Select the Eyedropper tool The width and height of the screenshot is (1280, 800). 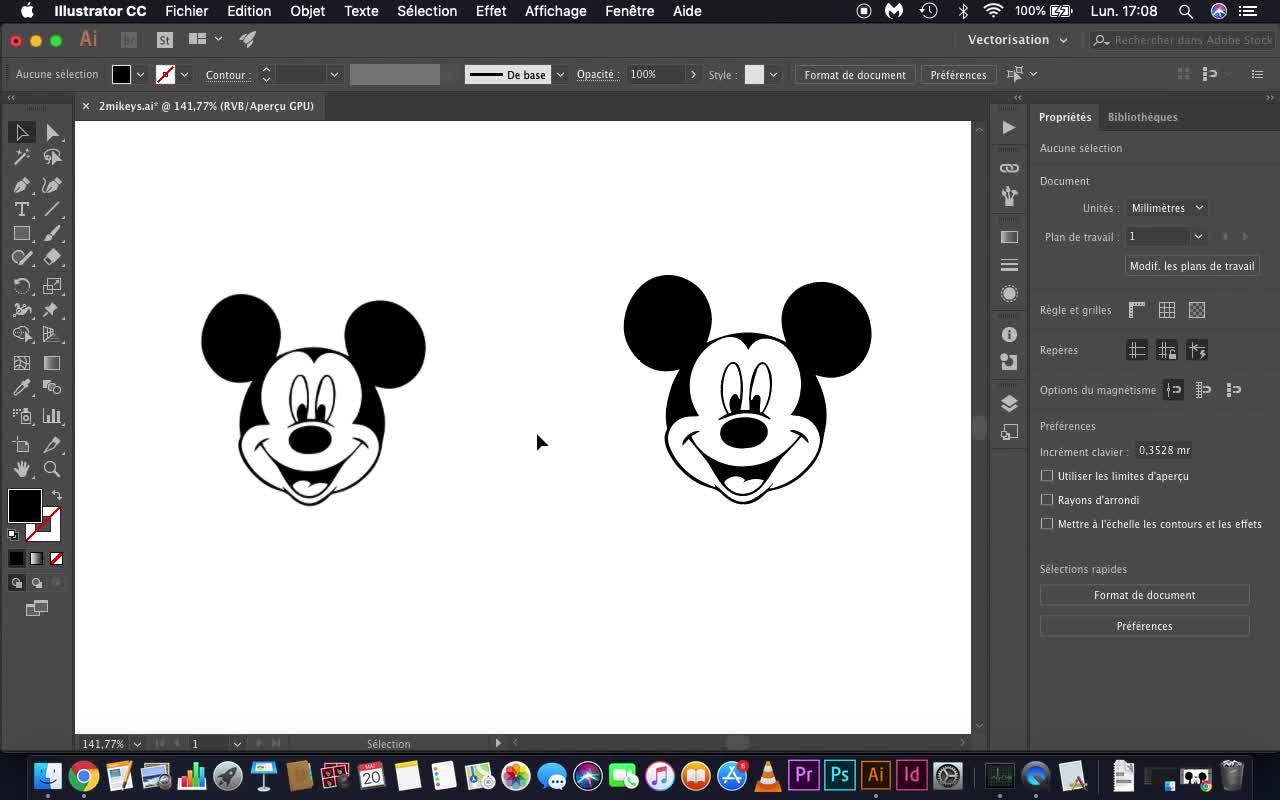(x=21, y=388)
